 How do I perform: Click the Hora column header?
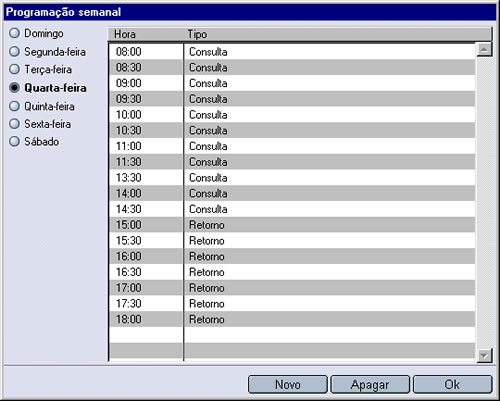[146, 34]
